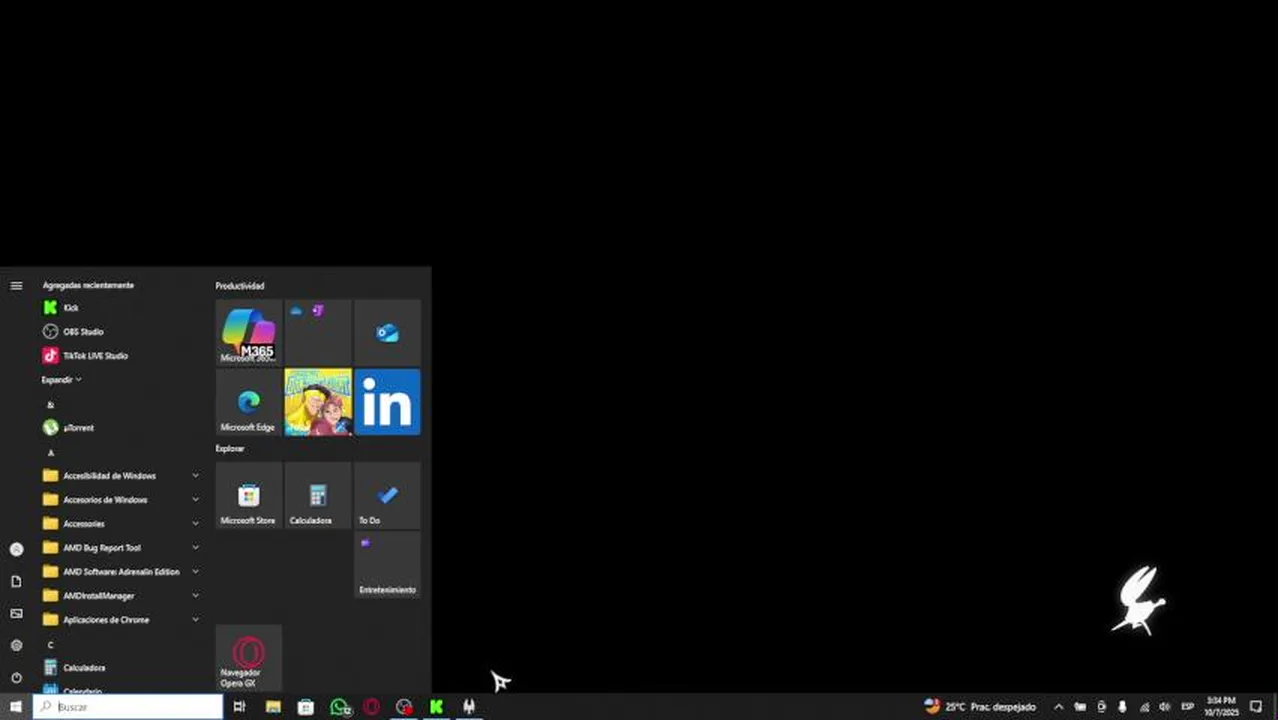1278x720 pixels.
Task: Open Pictures from the Start sidebar
Action: click(x=16, y=613)
